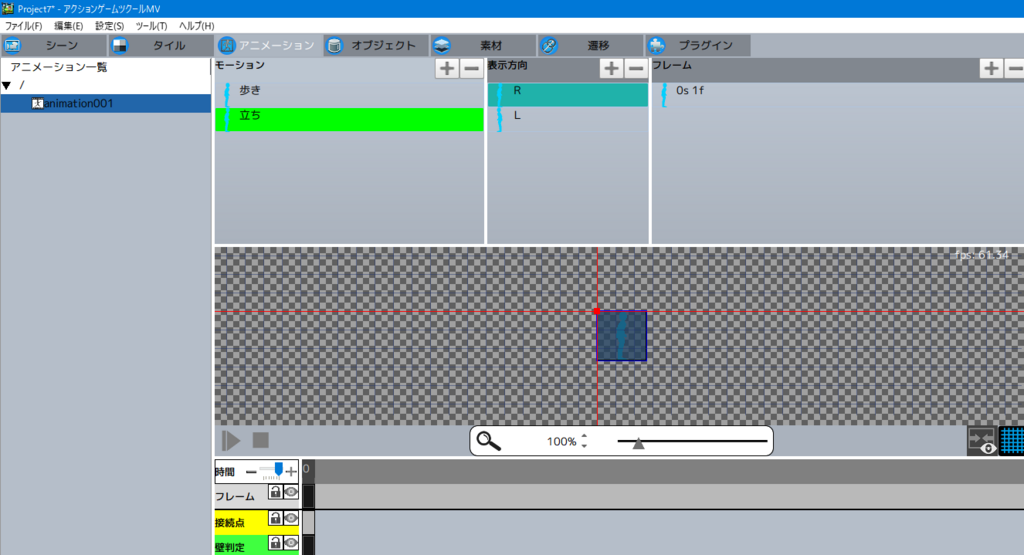Click minus to shrink timeline 時間 scale

point(251,471)
